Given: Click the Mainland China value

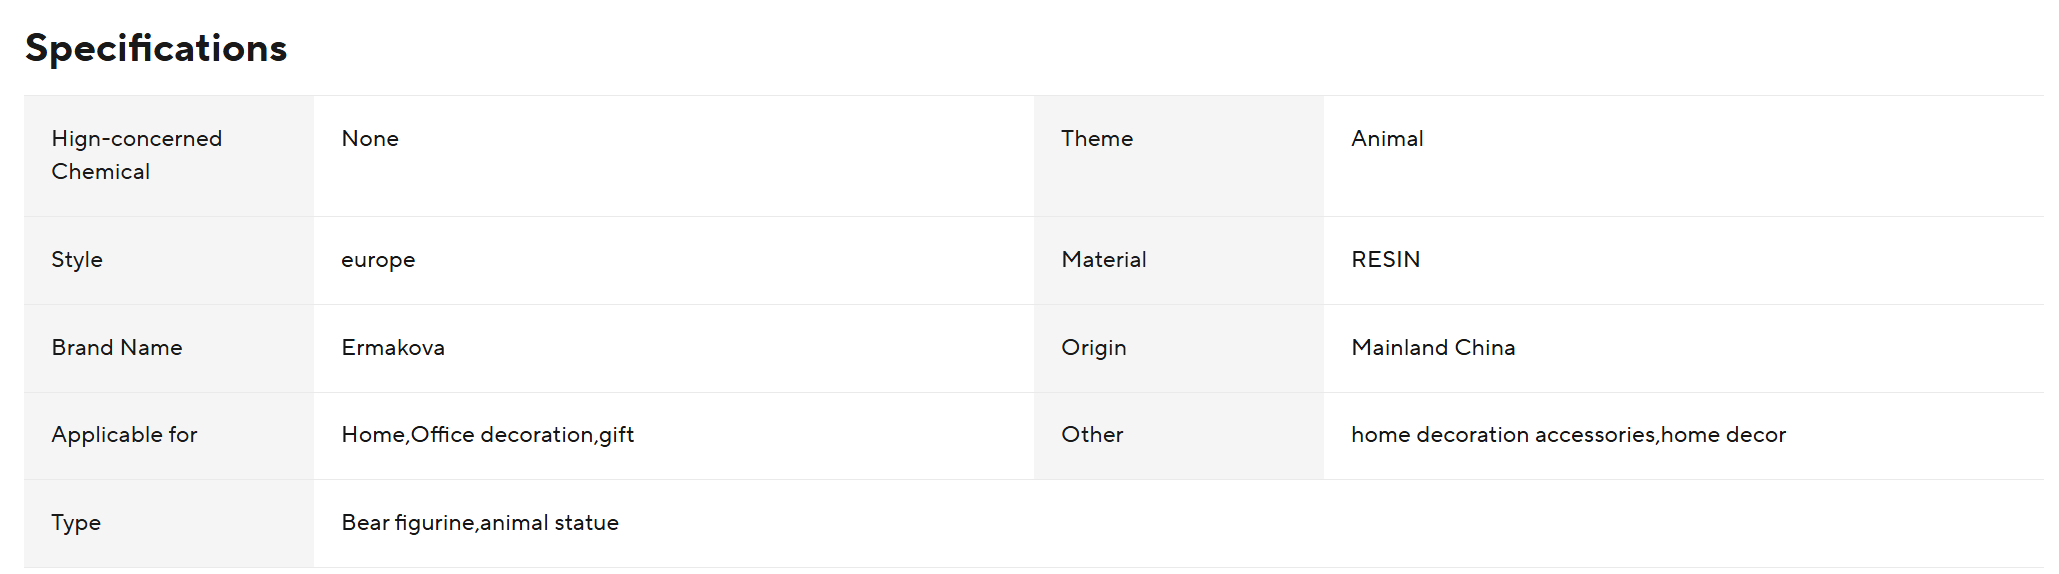Looking at the screenshot, I should [1433, 348].
